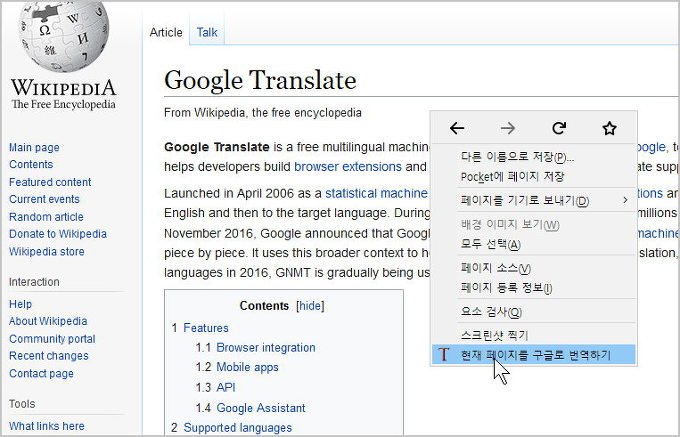The width and height of the screenshot is (680, 437).
Task: Click the Back arrow in context menu
Action: [x=457, y=128]
